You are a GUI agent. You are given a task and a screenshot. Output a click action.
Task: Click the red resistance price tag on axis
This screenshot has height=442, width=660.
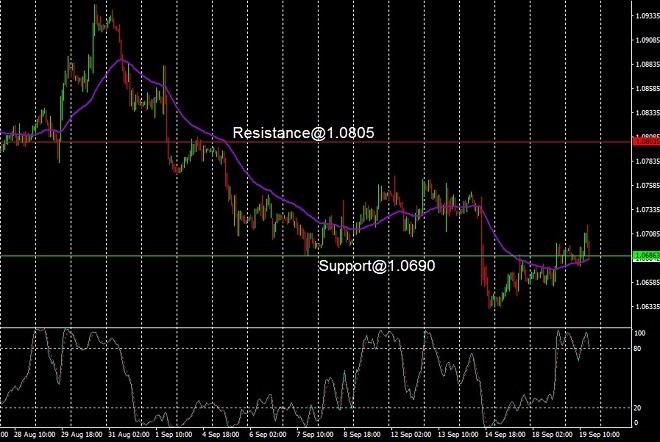click(646, 142)
